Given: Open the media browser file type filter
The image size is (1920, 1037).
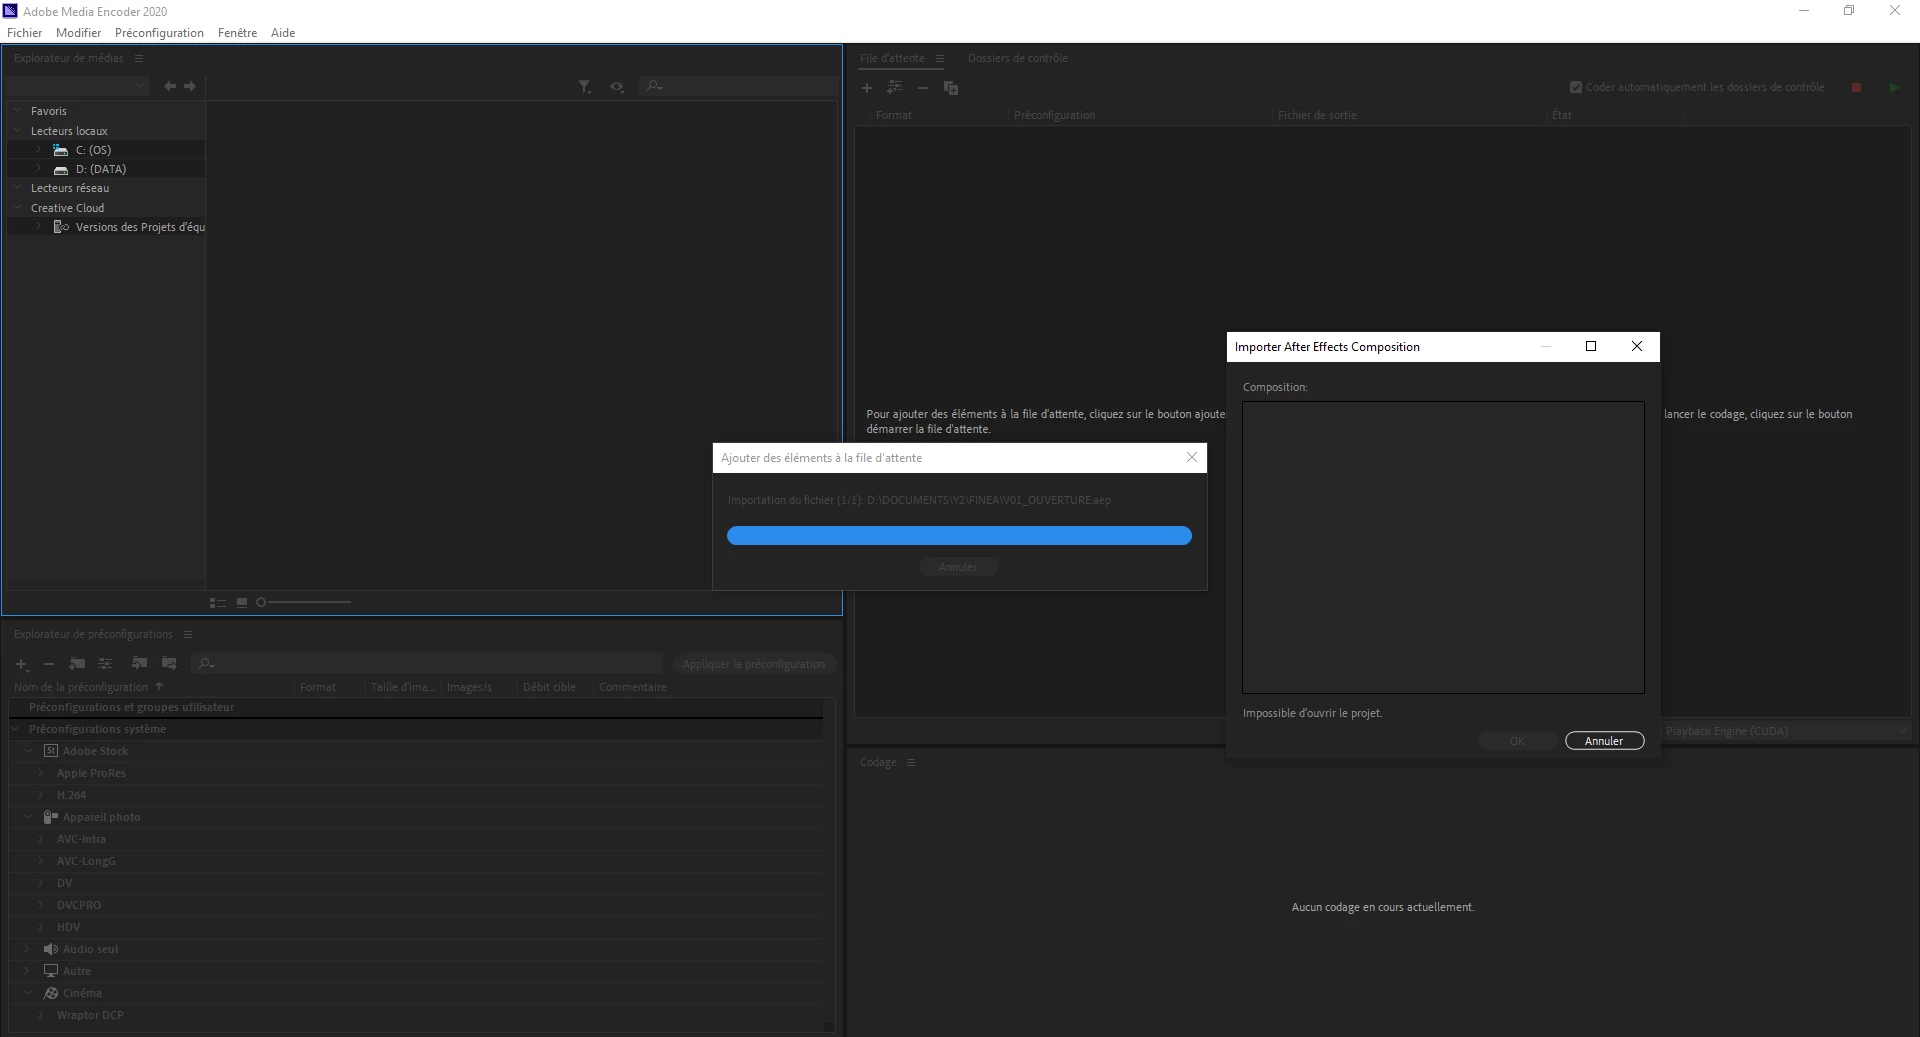Looking at the screenshot, I should [x=585, y=87].
